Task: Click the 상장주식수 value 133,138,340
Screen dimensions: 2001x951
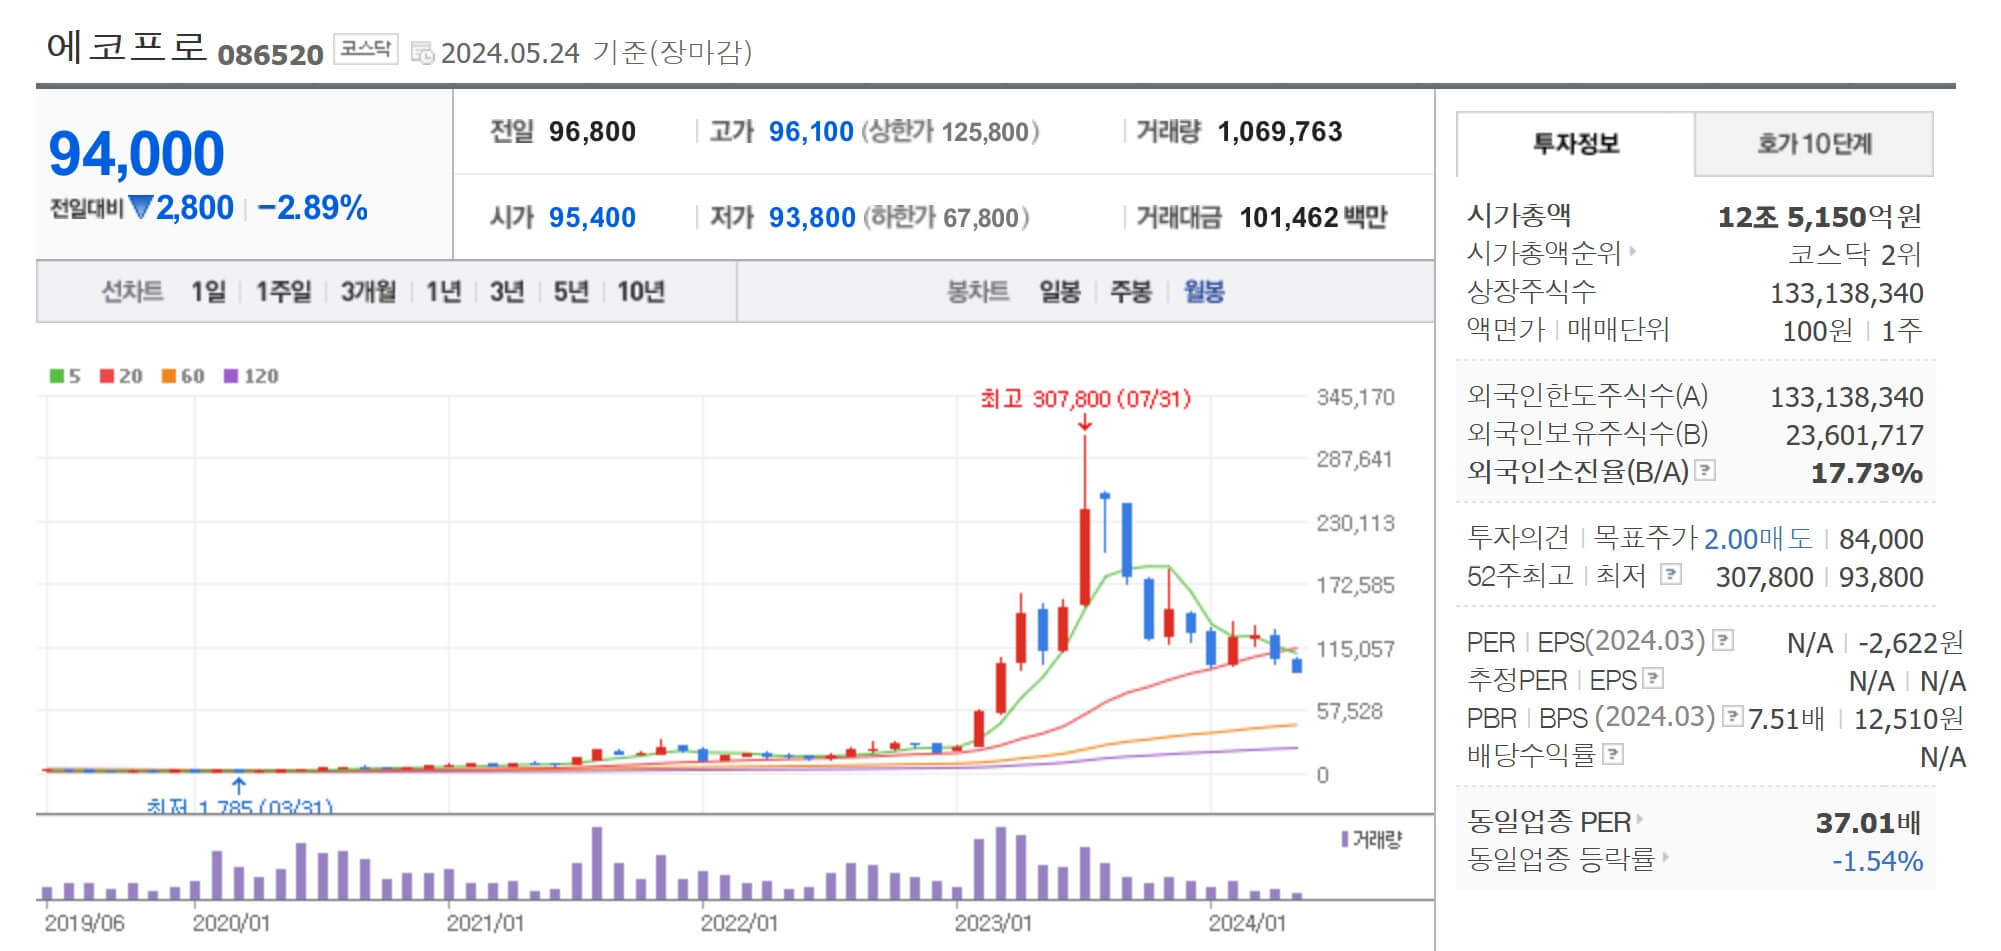Action: click(x=1847, y=293)
